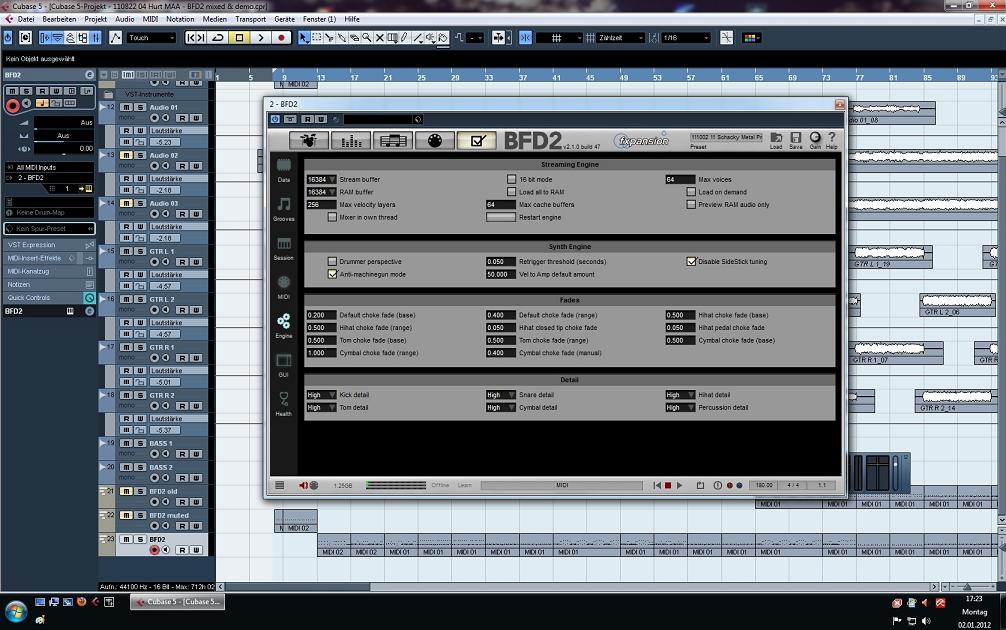Click the Restart engine button
The image size is (1006, 630).
[501, 217]
